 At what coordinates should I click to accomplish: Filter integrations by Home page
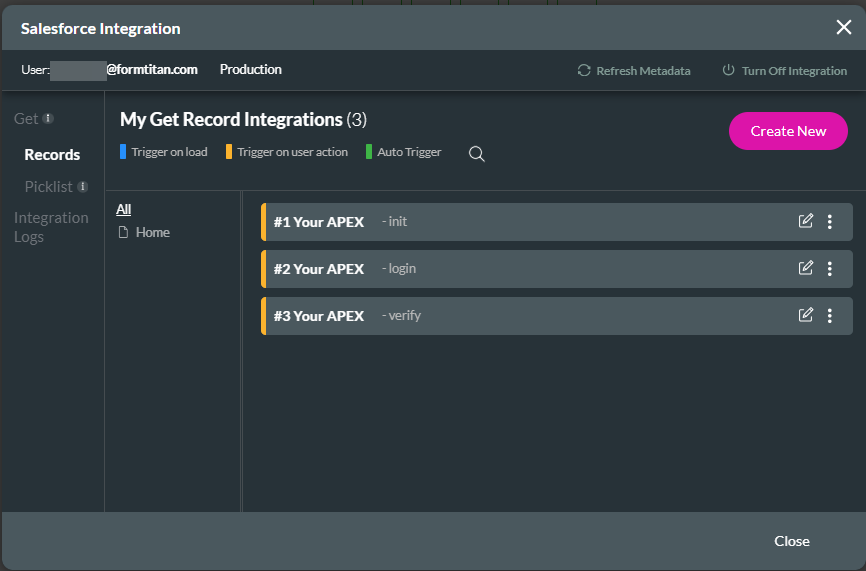152,232
